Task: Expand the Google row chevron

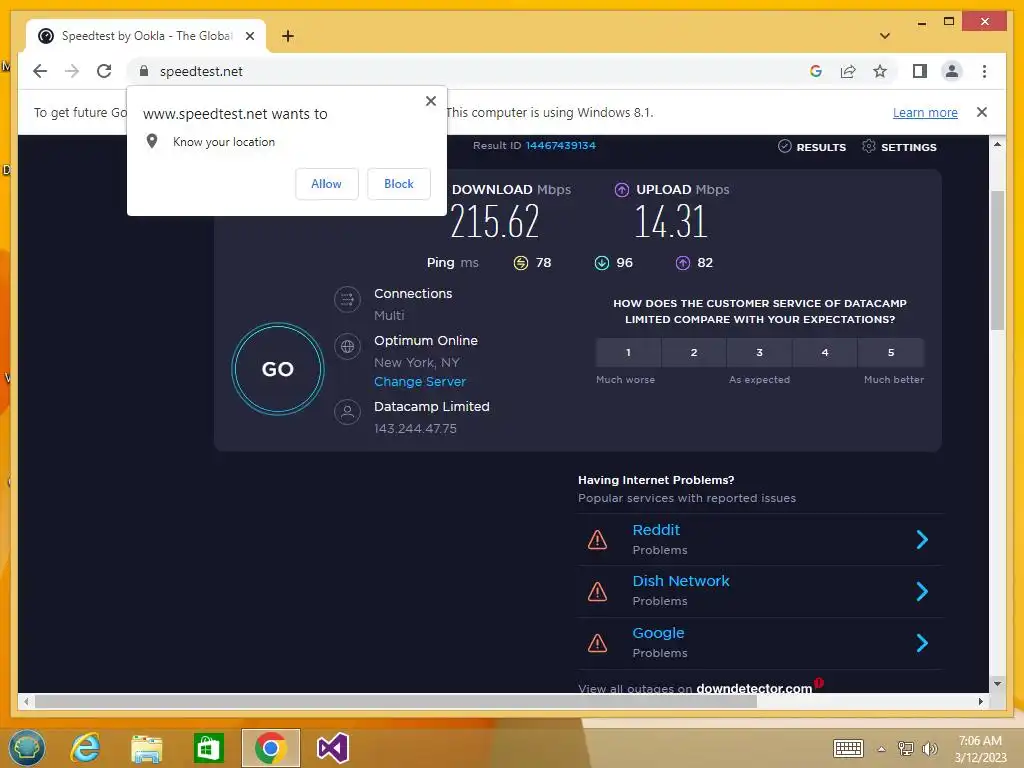Action: 921,643
